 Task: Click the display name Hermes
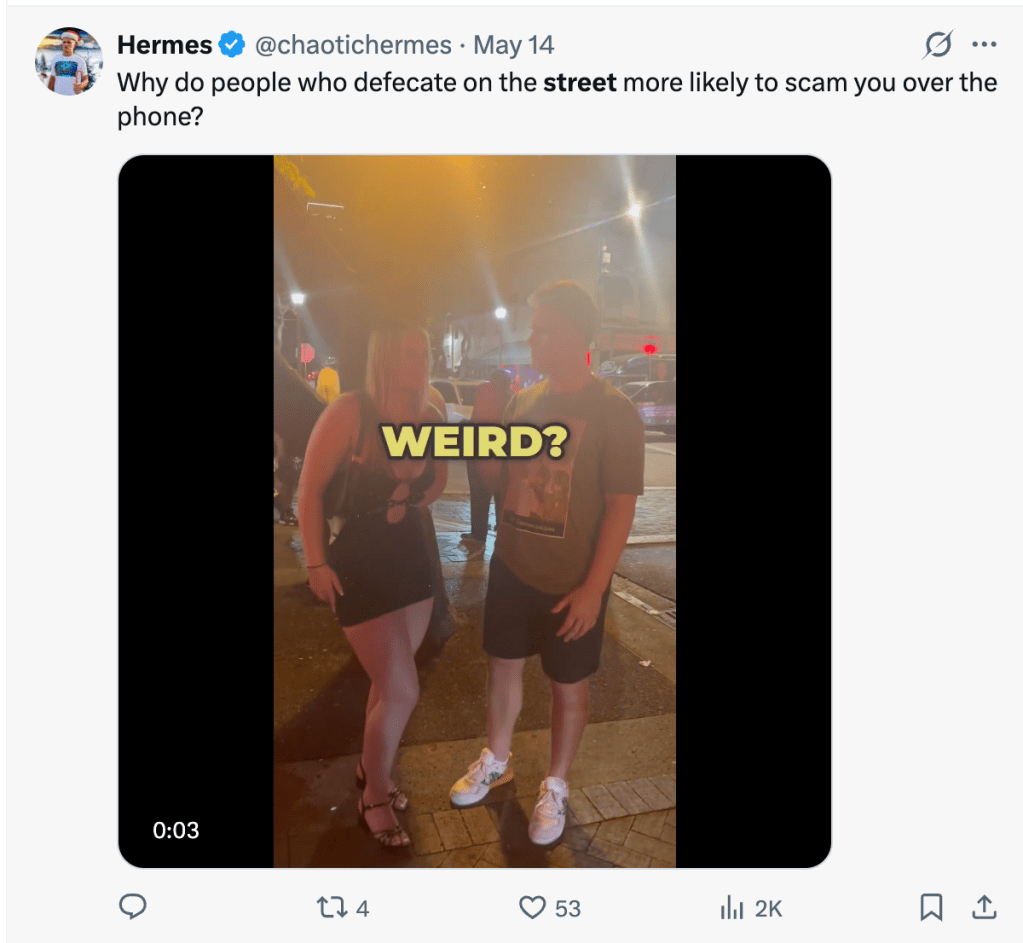164,45
